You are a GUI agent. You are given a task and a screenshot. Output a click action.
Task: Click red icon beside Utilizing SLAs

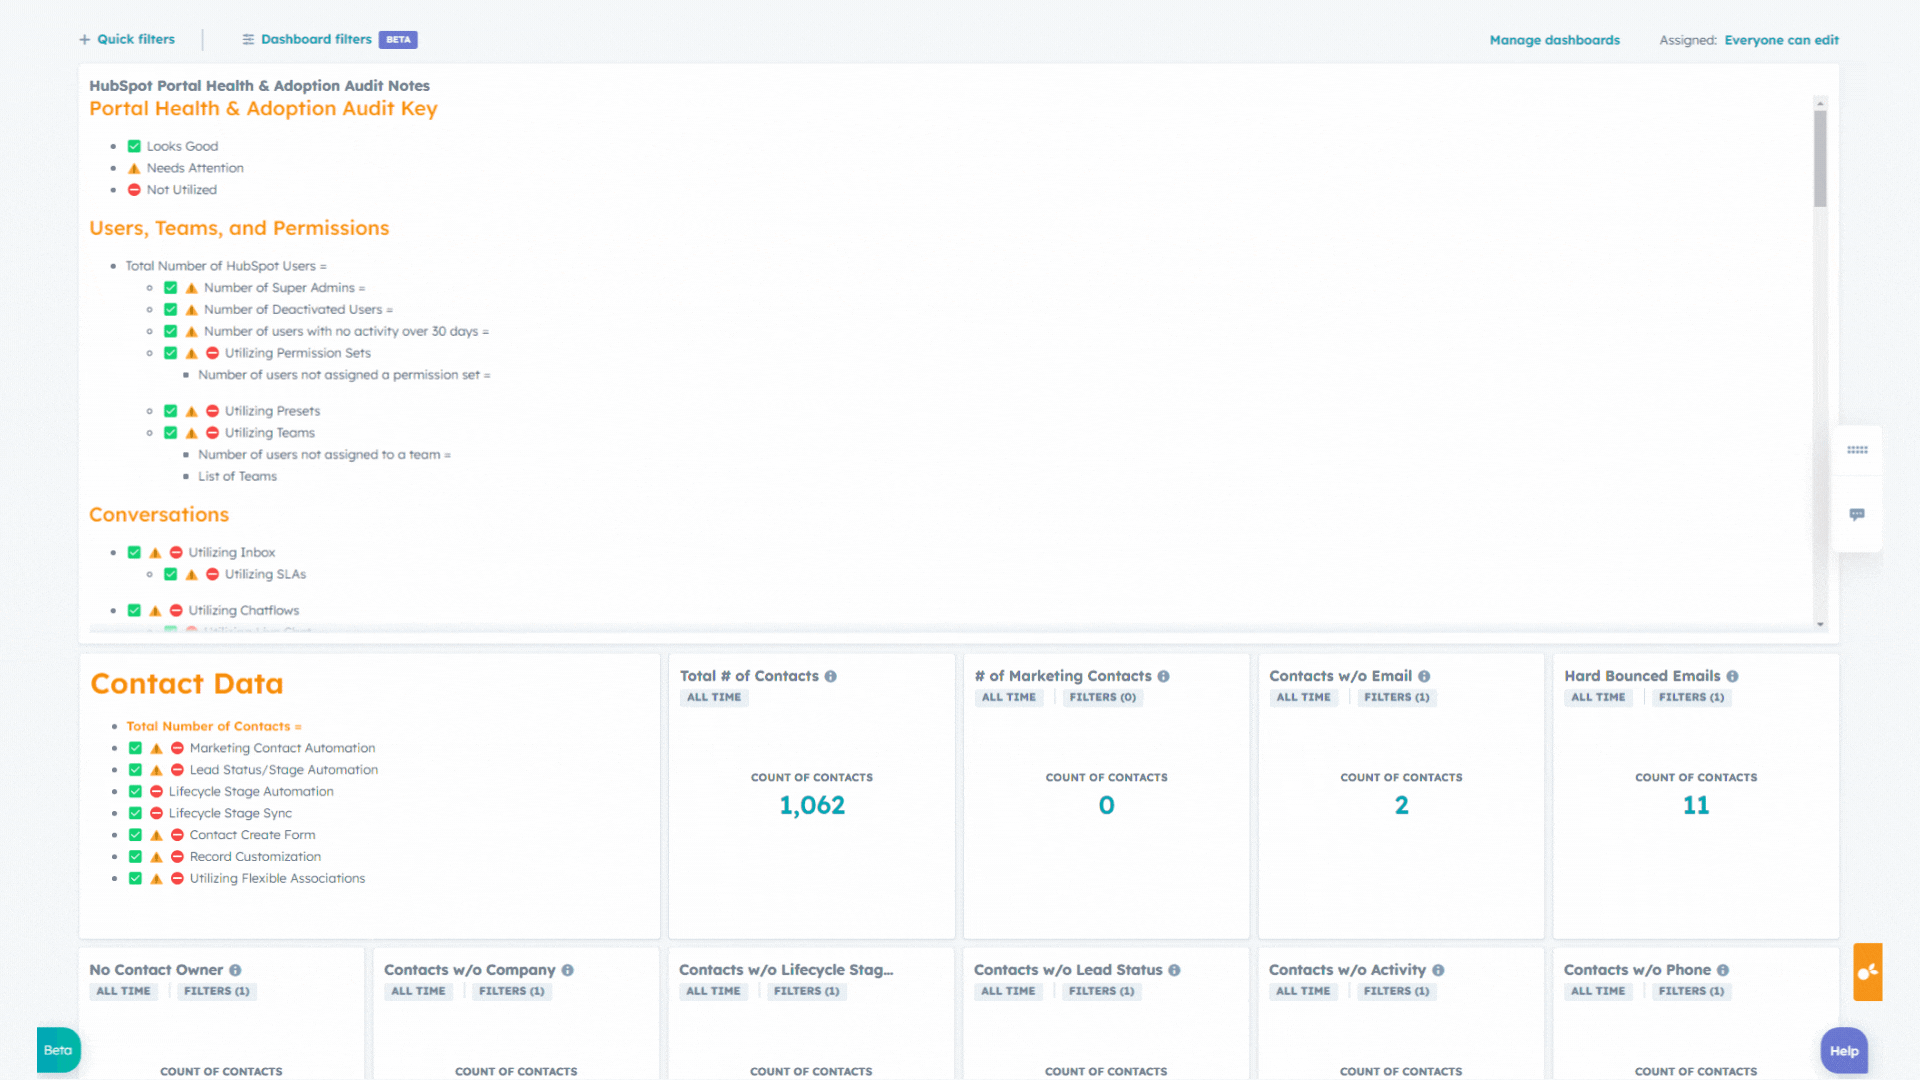(212, 575)
